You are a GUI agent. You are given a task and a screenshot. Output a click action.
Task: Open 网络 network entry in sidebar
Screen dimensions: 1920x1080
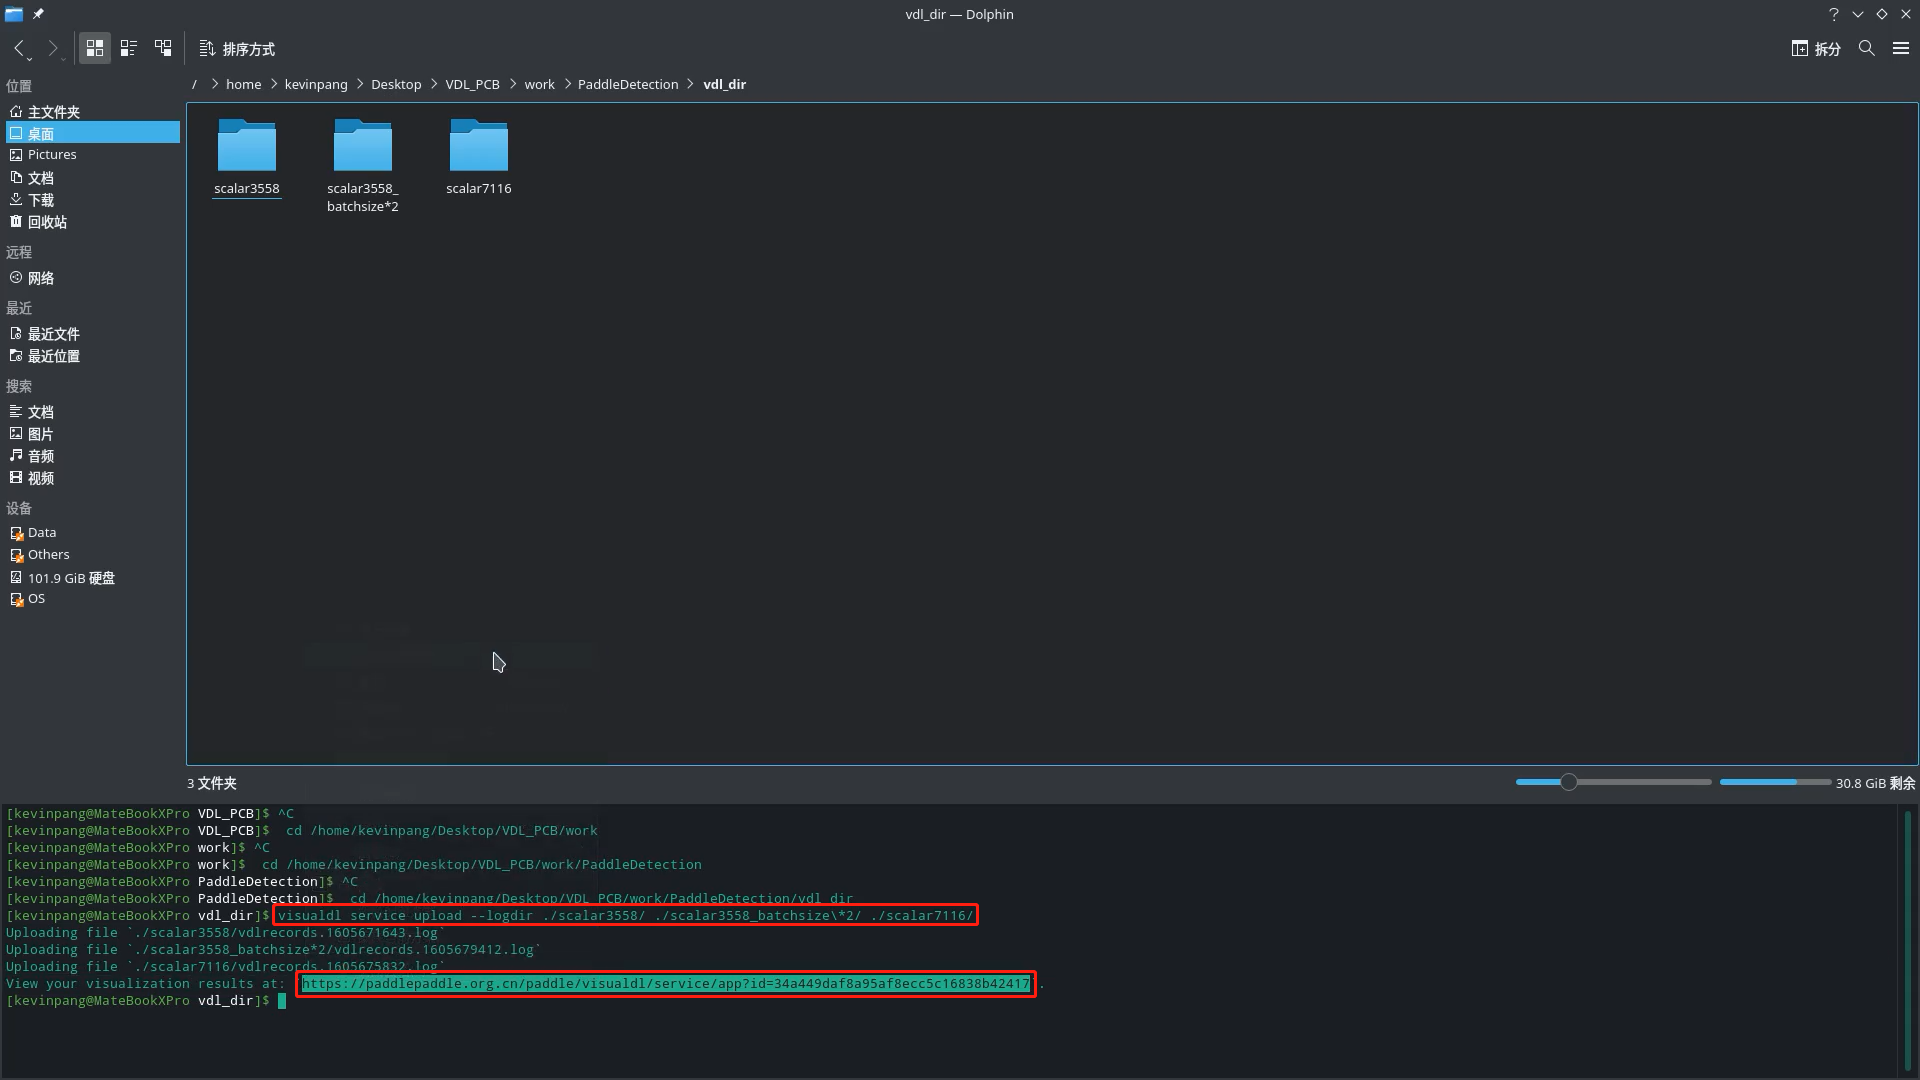[x=41, y=277]
